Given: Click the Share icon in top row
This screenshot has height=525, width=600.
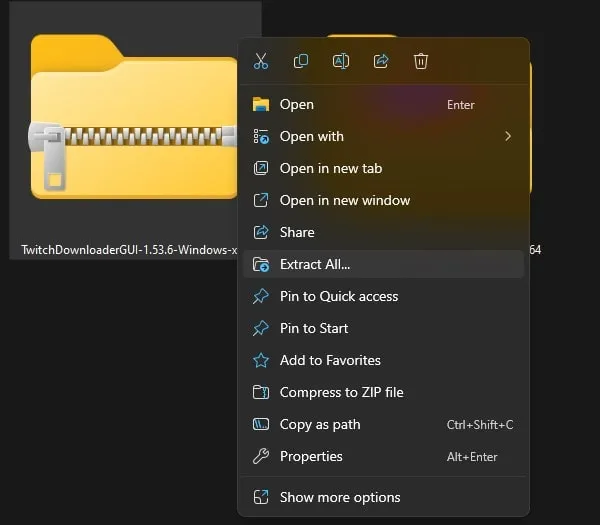Looking at the screenshot, I should [x=381, y=61].
